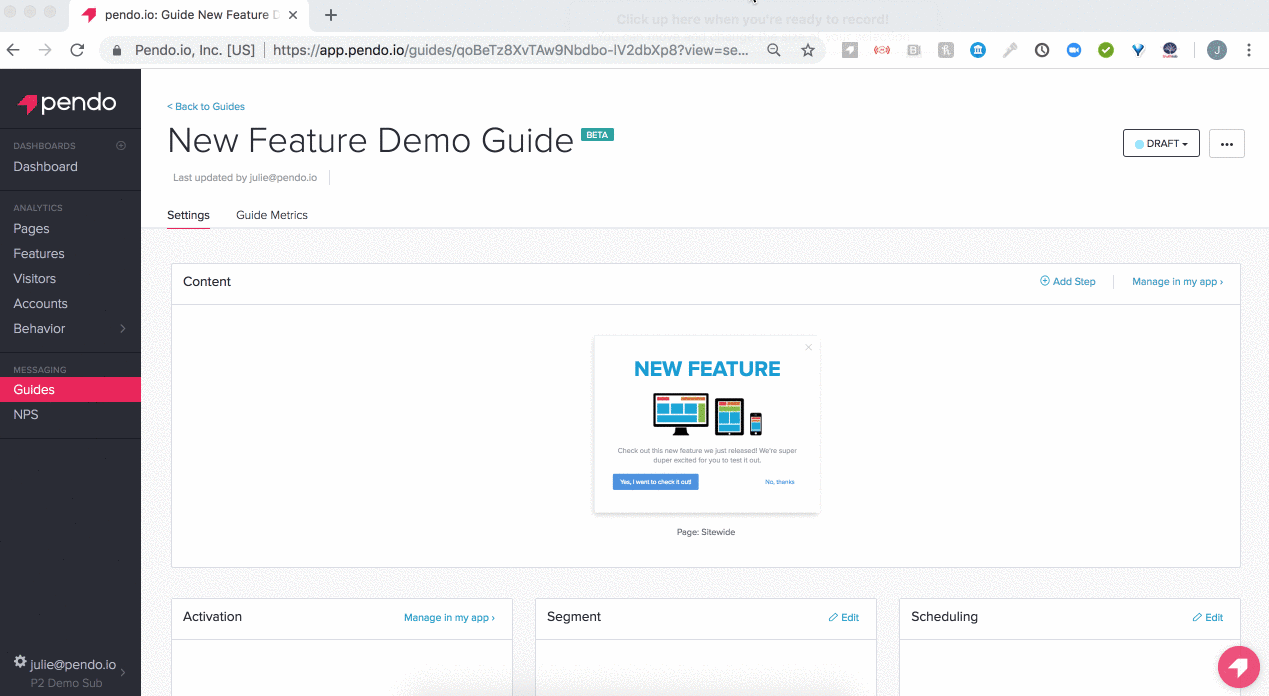Click the plus icon next to Dashboards
Image resolution: width=1269 pixels, height=696 pixels.
point(121,146)
